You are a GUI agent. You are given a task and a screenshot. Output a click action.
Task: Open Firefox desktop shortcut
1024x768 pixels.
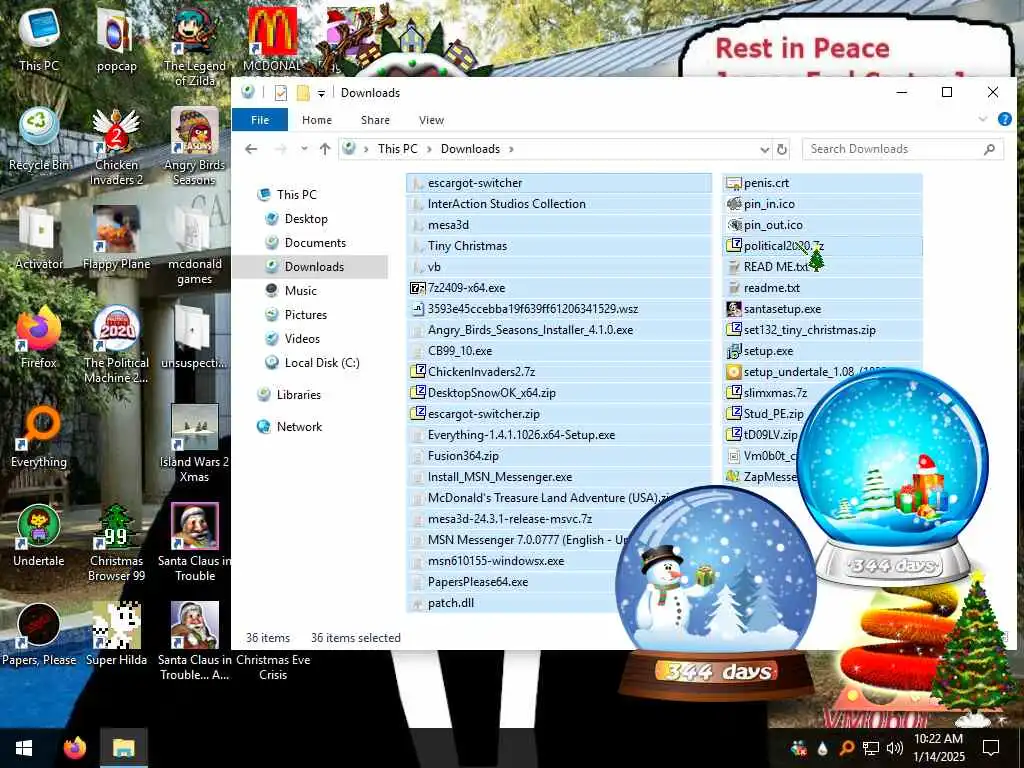click(39, 337)
